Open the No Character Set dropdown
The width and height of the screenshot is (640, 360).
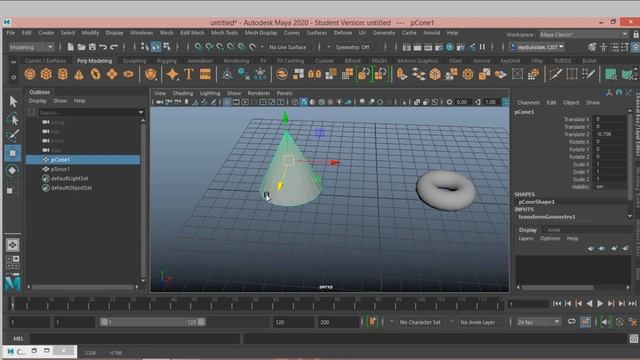tap(420, 322)
